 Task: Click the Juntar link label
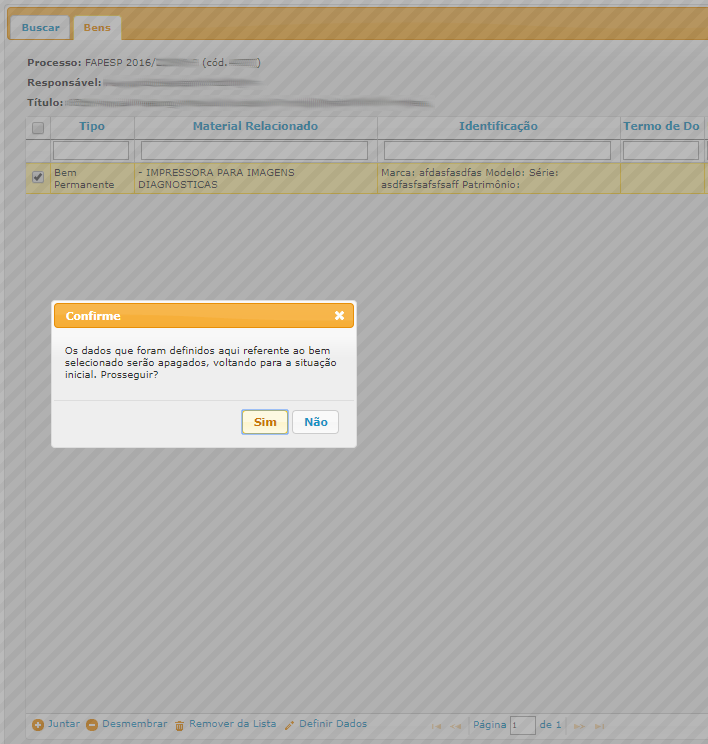64,724
